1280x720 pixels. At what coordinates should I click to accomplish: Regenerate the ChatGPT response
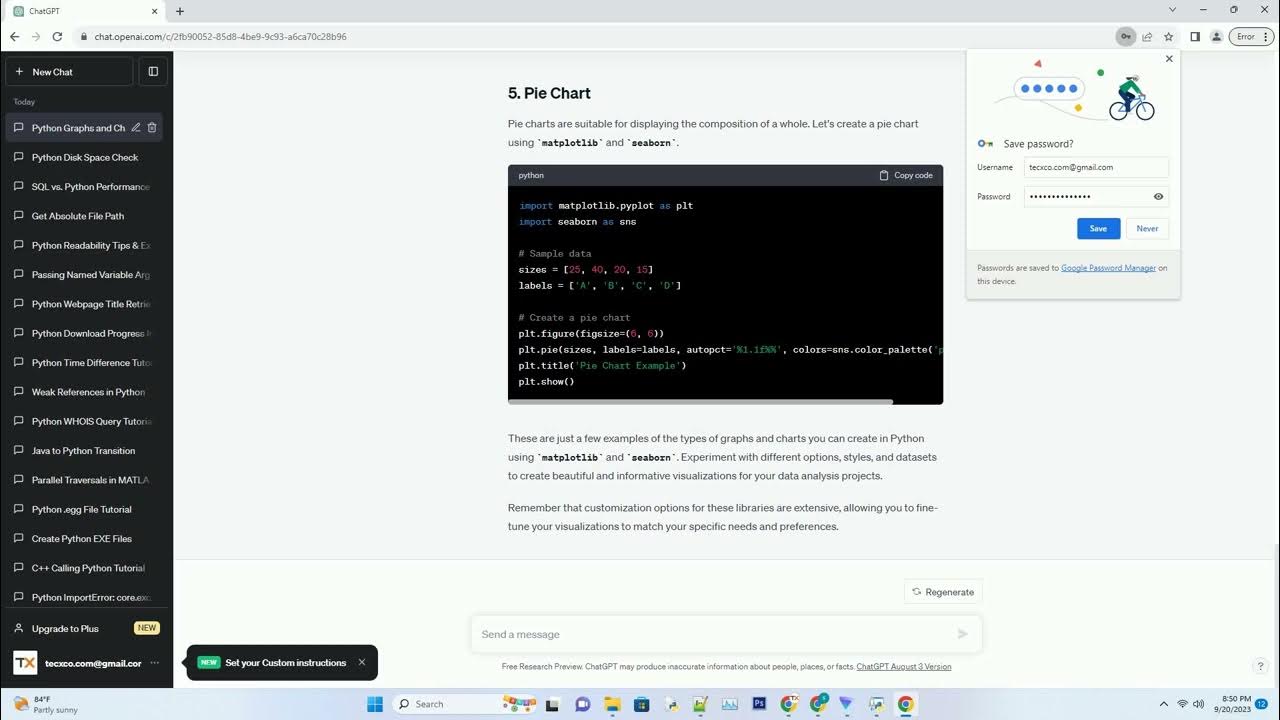point(943,592)
